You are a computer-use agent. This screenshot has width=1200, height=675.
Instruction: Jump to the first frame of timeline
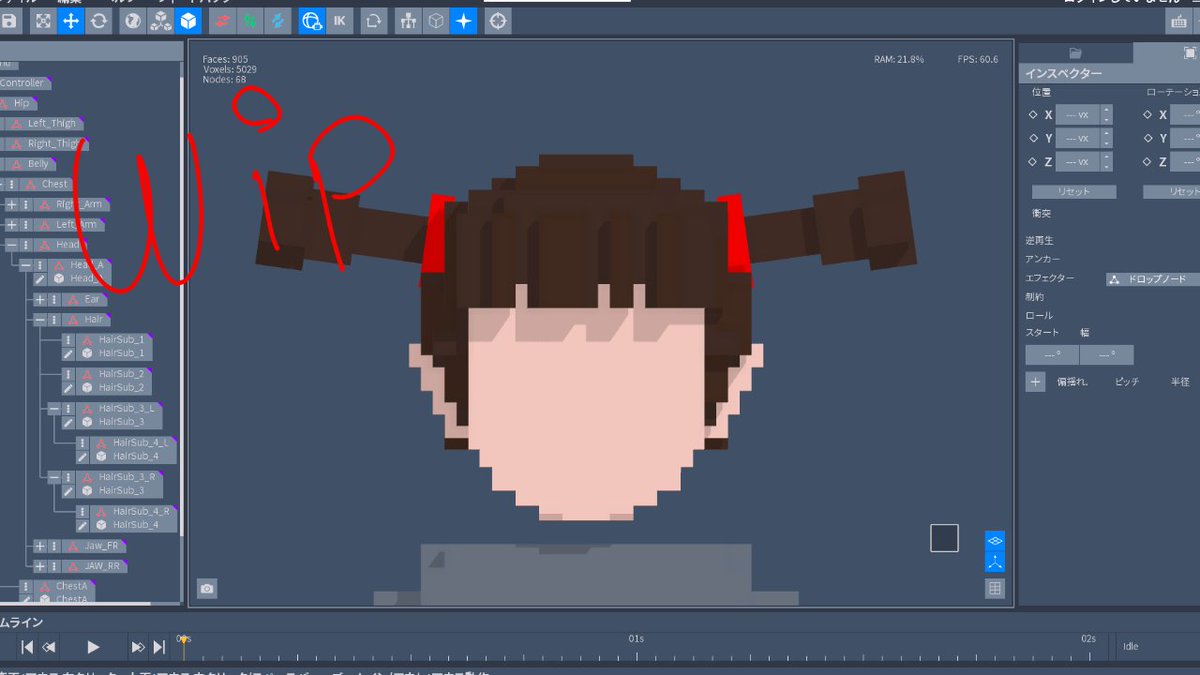coord(28,647)
